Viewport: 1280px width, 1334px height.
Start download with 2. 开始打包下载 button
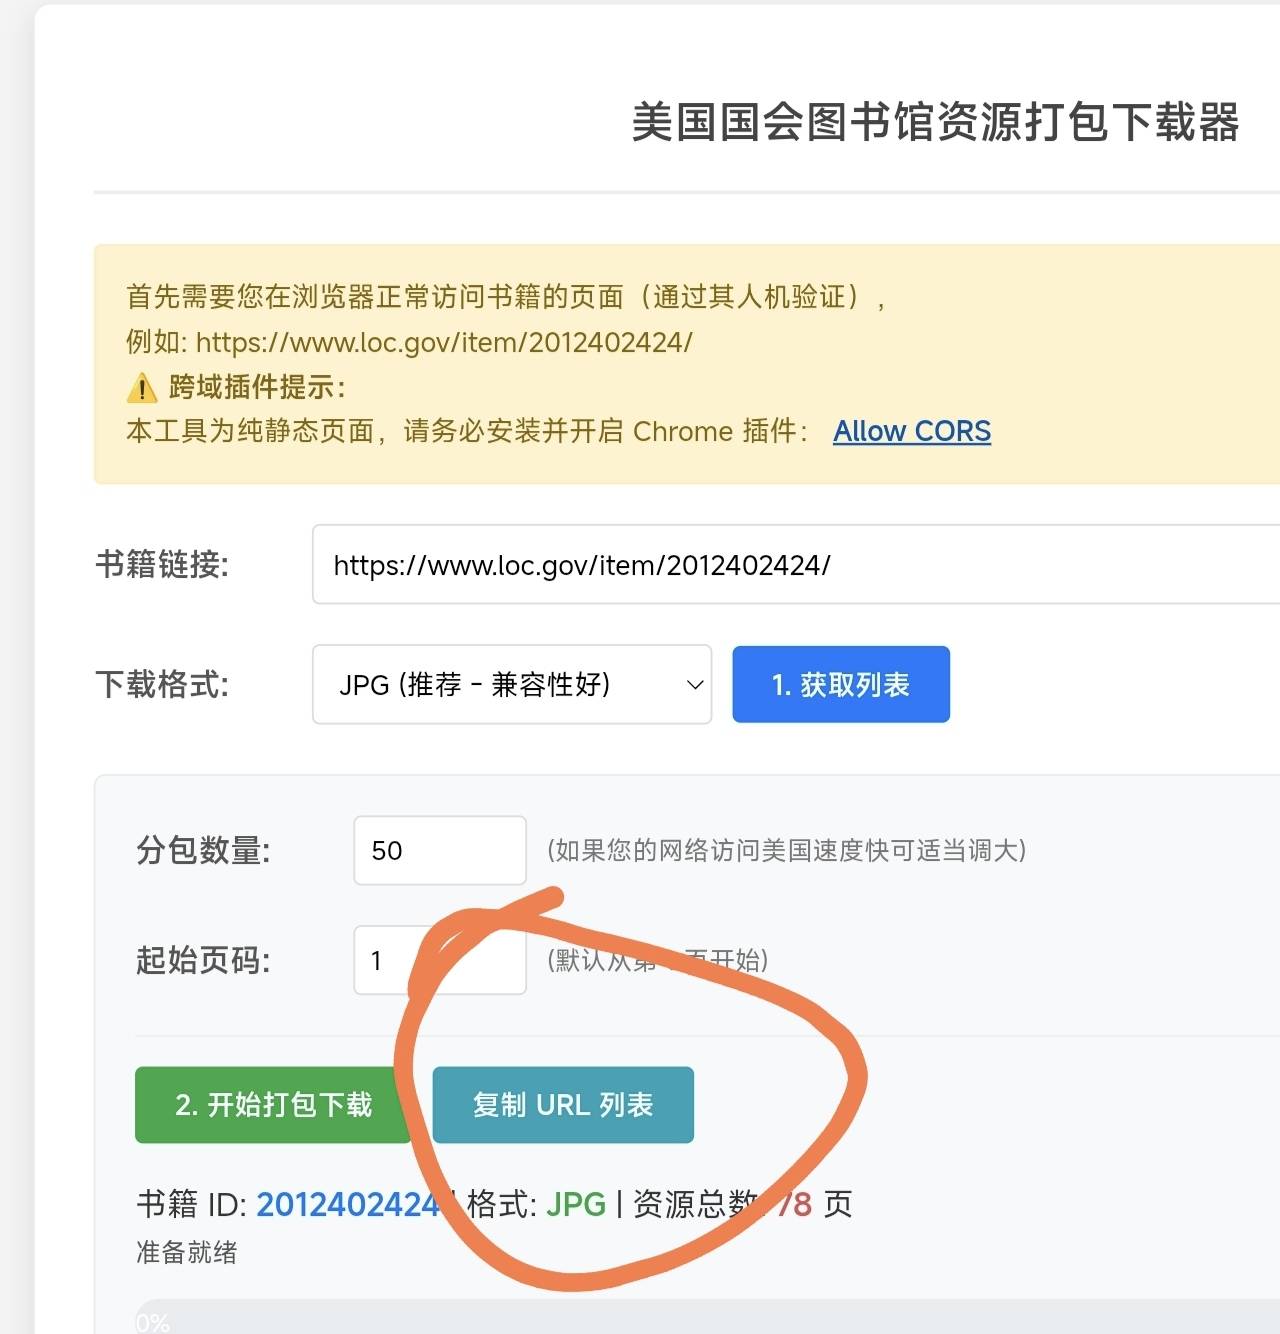tap(272, 1105)
